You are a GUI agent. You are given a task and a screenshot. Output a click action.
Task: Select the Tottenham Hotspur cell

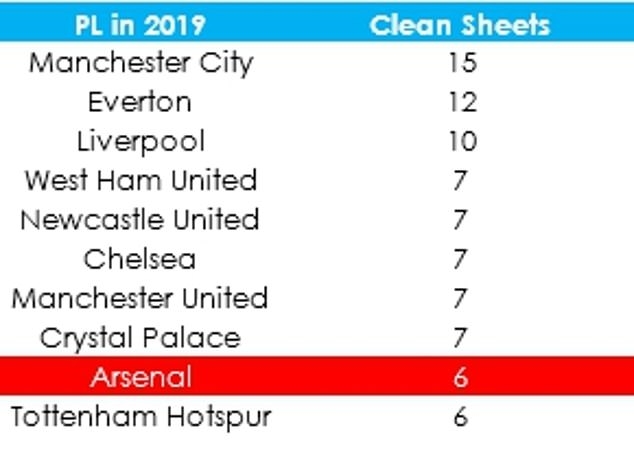(x=140, y=416)
